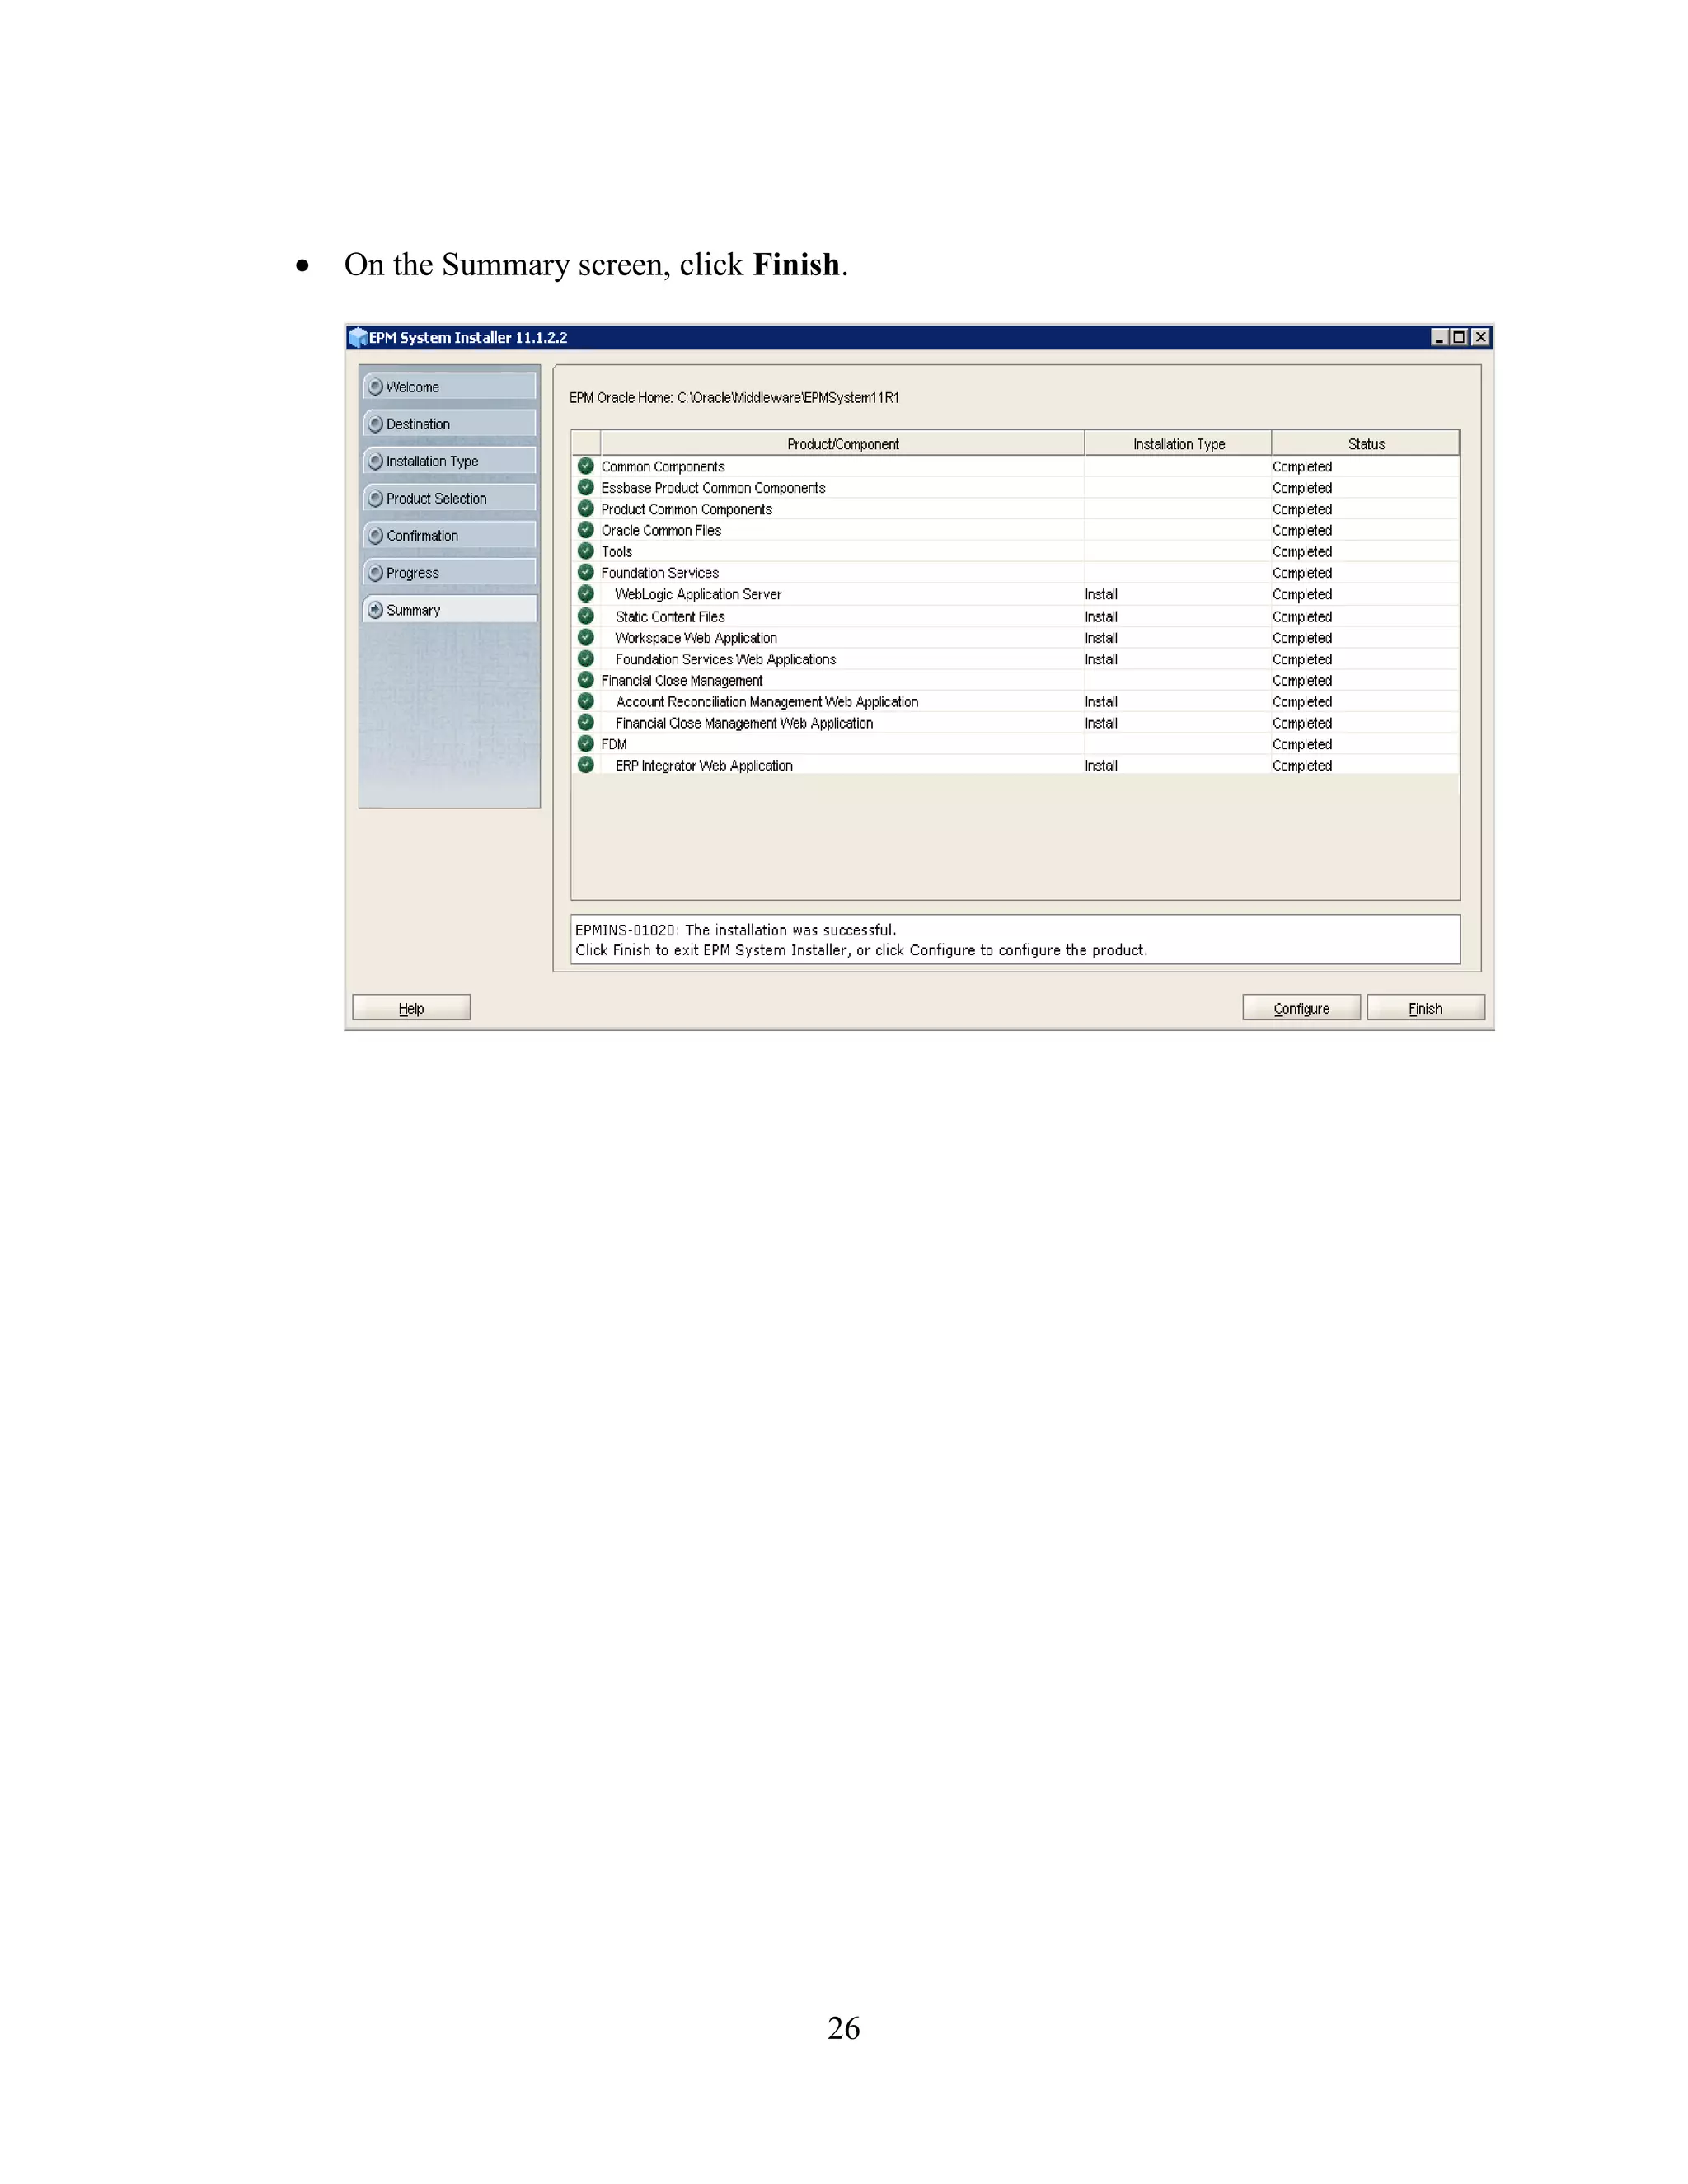Click the Finish button

[x=1424, y=1008]
